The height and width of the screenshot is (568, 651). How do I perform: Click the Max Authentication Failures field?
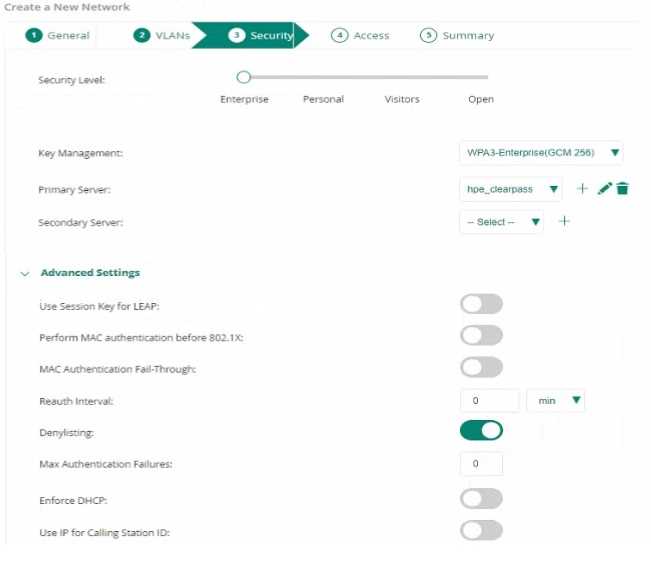[481, 464]
